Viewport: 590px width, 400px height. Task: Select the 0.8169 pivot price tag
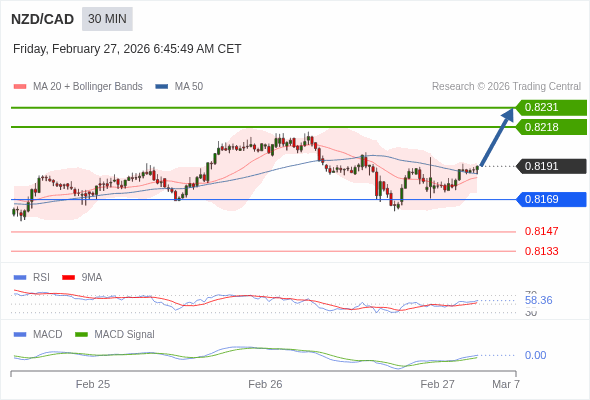point(551,199)
